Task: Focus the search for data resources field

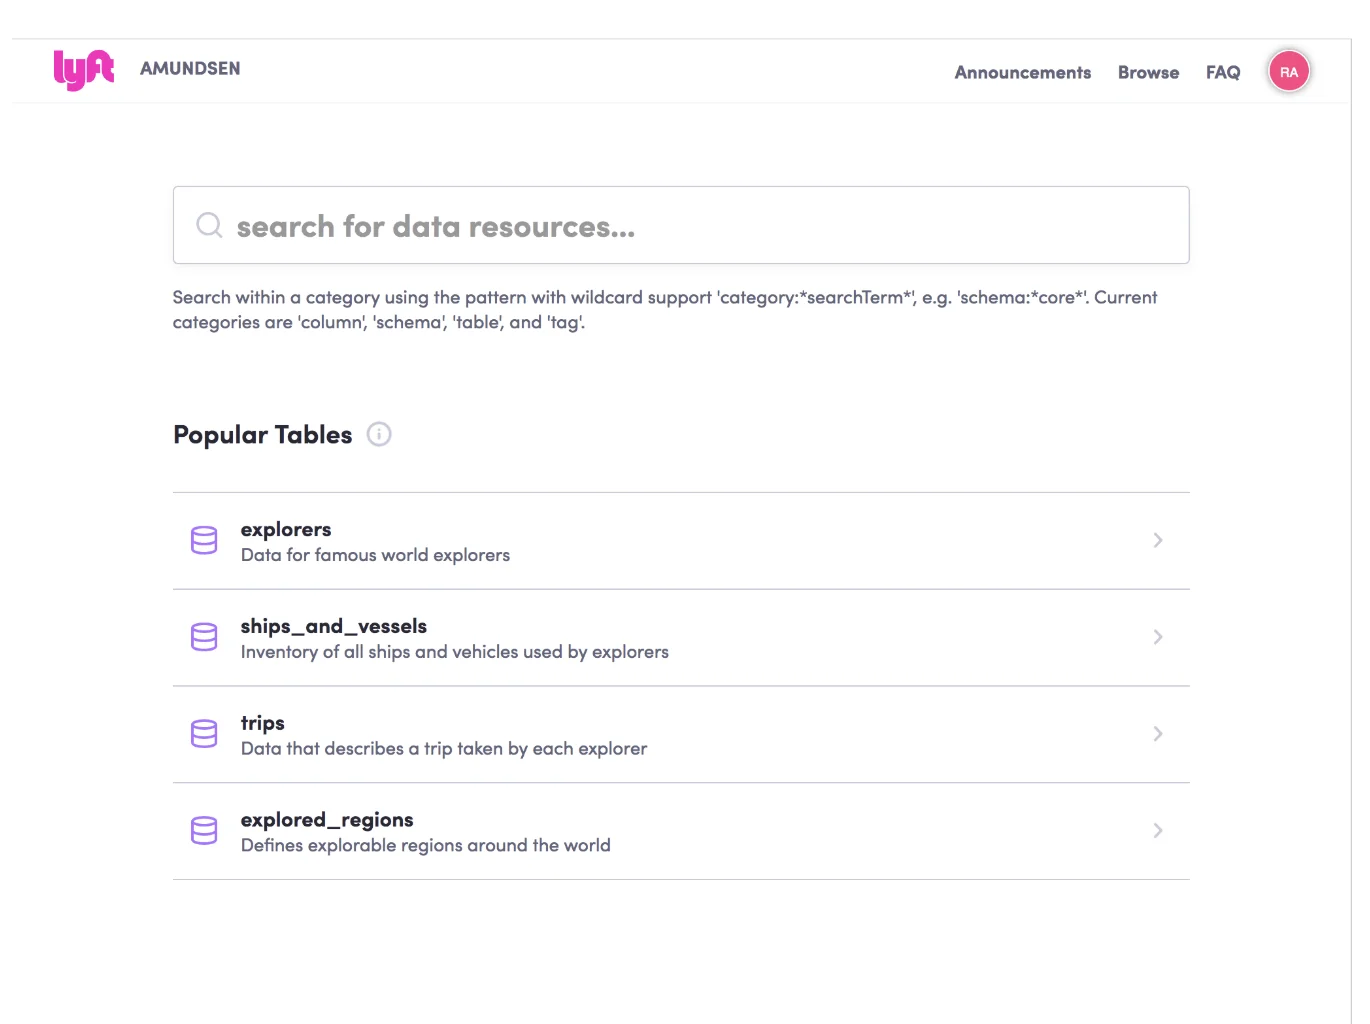Action: click(681, 225)
